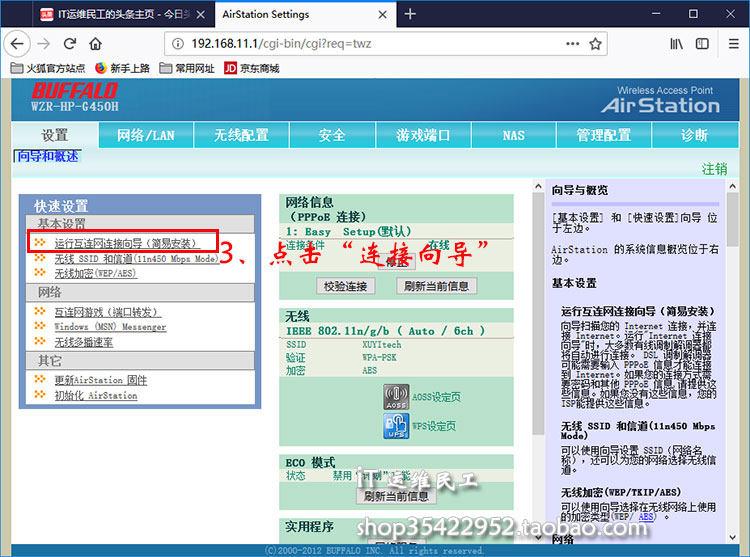
Task: Open Windows (MSN) Messenger link
Action: click(x=110, y=327)
